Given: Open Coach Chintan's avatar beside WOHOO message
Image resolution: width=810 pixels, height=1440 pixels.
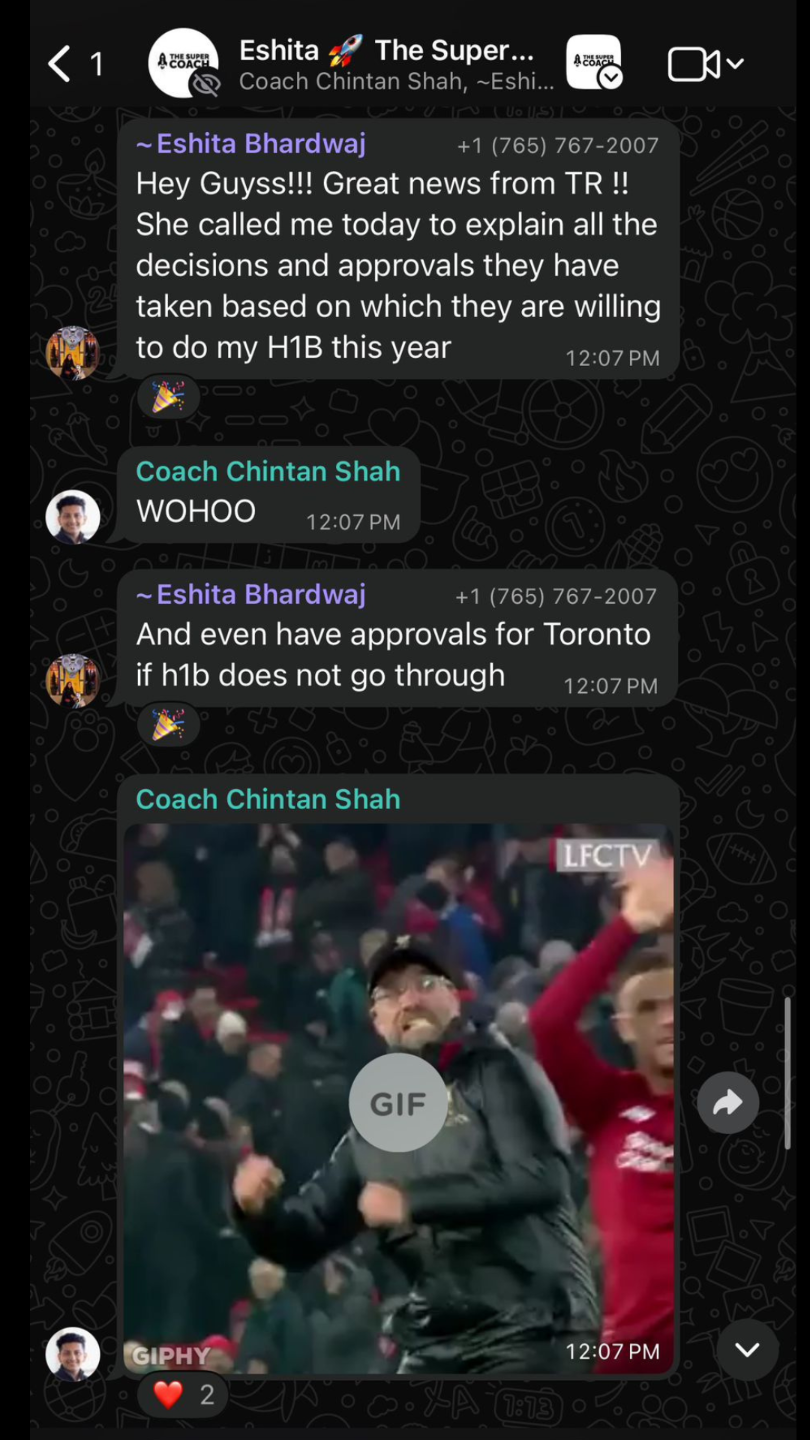Looking at the screenshot, I should [x=73, y=516].
